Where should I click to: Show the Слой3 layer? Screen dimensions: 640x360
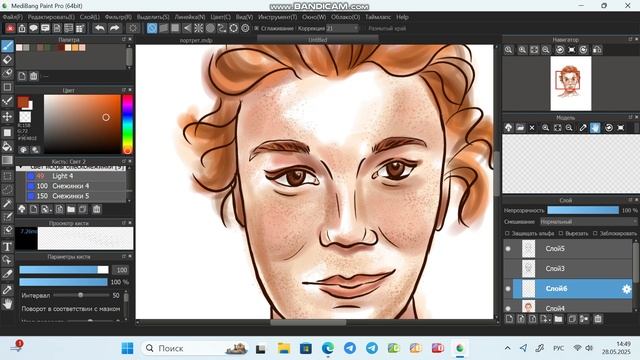[x=508, y=269]
